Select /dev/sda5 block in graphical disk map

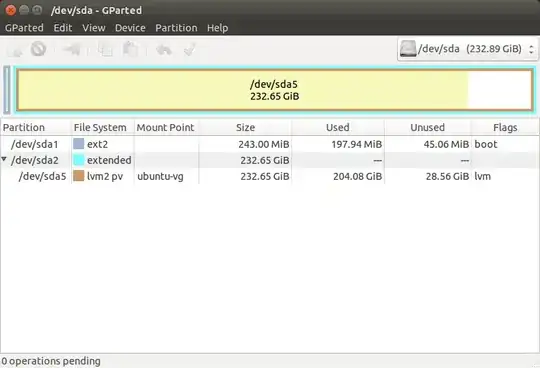click(x=274, y=90)
